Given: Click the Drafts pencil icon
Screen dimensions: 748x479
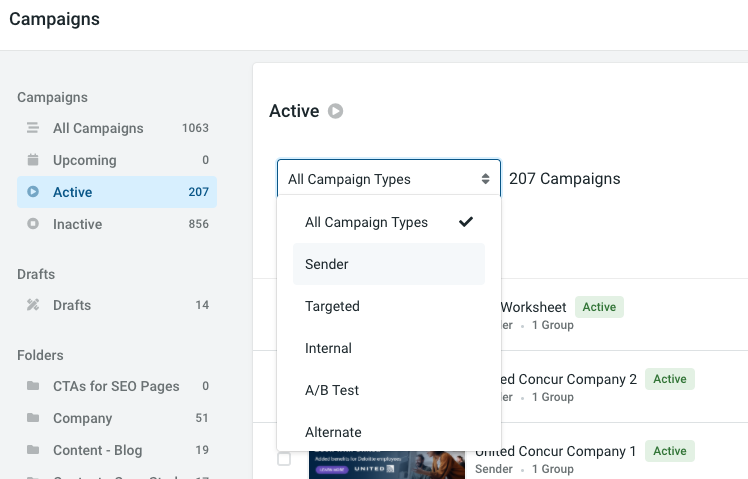Looking at the screenshot, I should point(32,305).
